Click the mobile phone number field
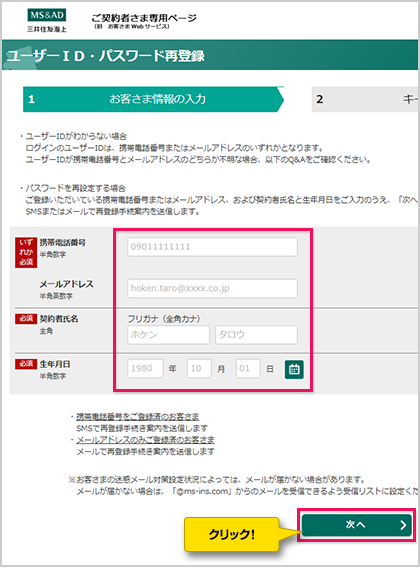 212,247
